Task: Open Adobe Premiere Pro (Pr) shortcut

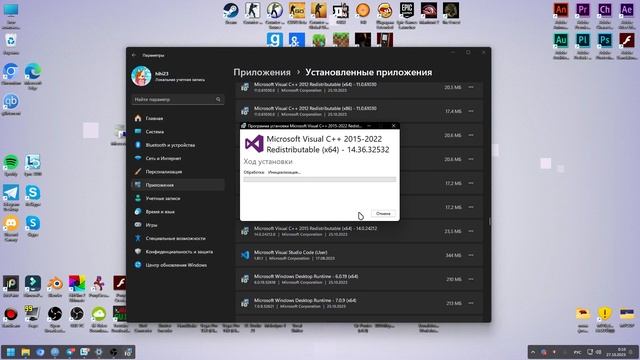Action: 583,15
